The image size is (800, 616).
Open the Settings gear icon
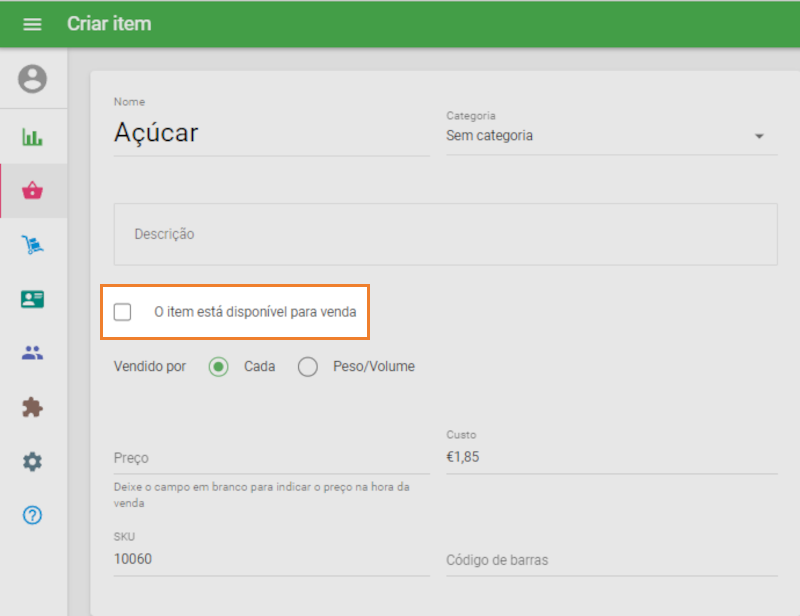(x=32, y=461)
